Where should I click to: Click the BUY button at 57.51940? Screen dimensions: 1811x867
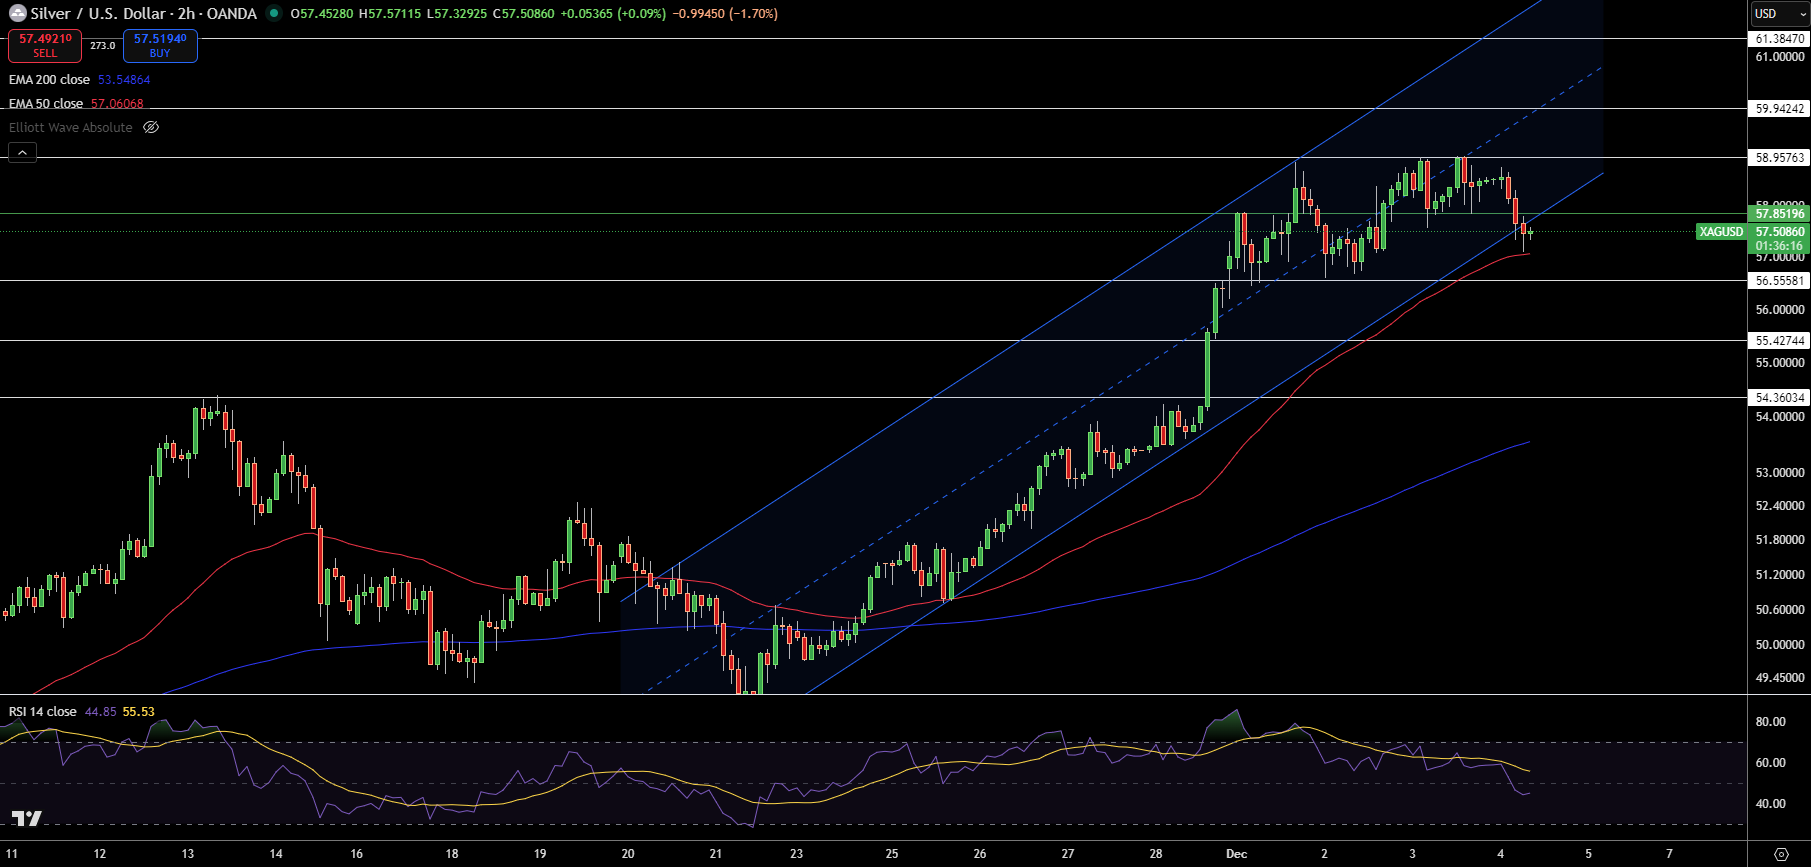click(x=160, y=46)
